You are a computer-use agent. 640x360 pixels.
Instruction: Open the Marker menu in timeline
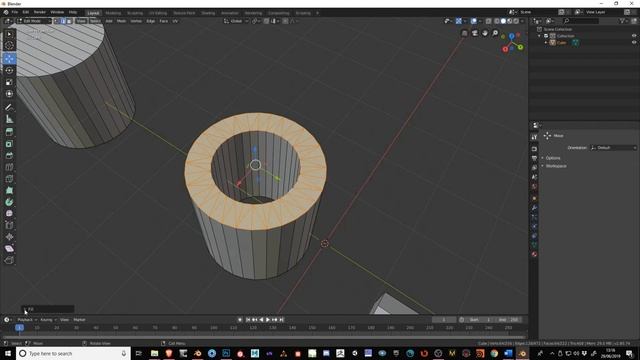click(79, 320)
